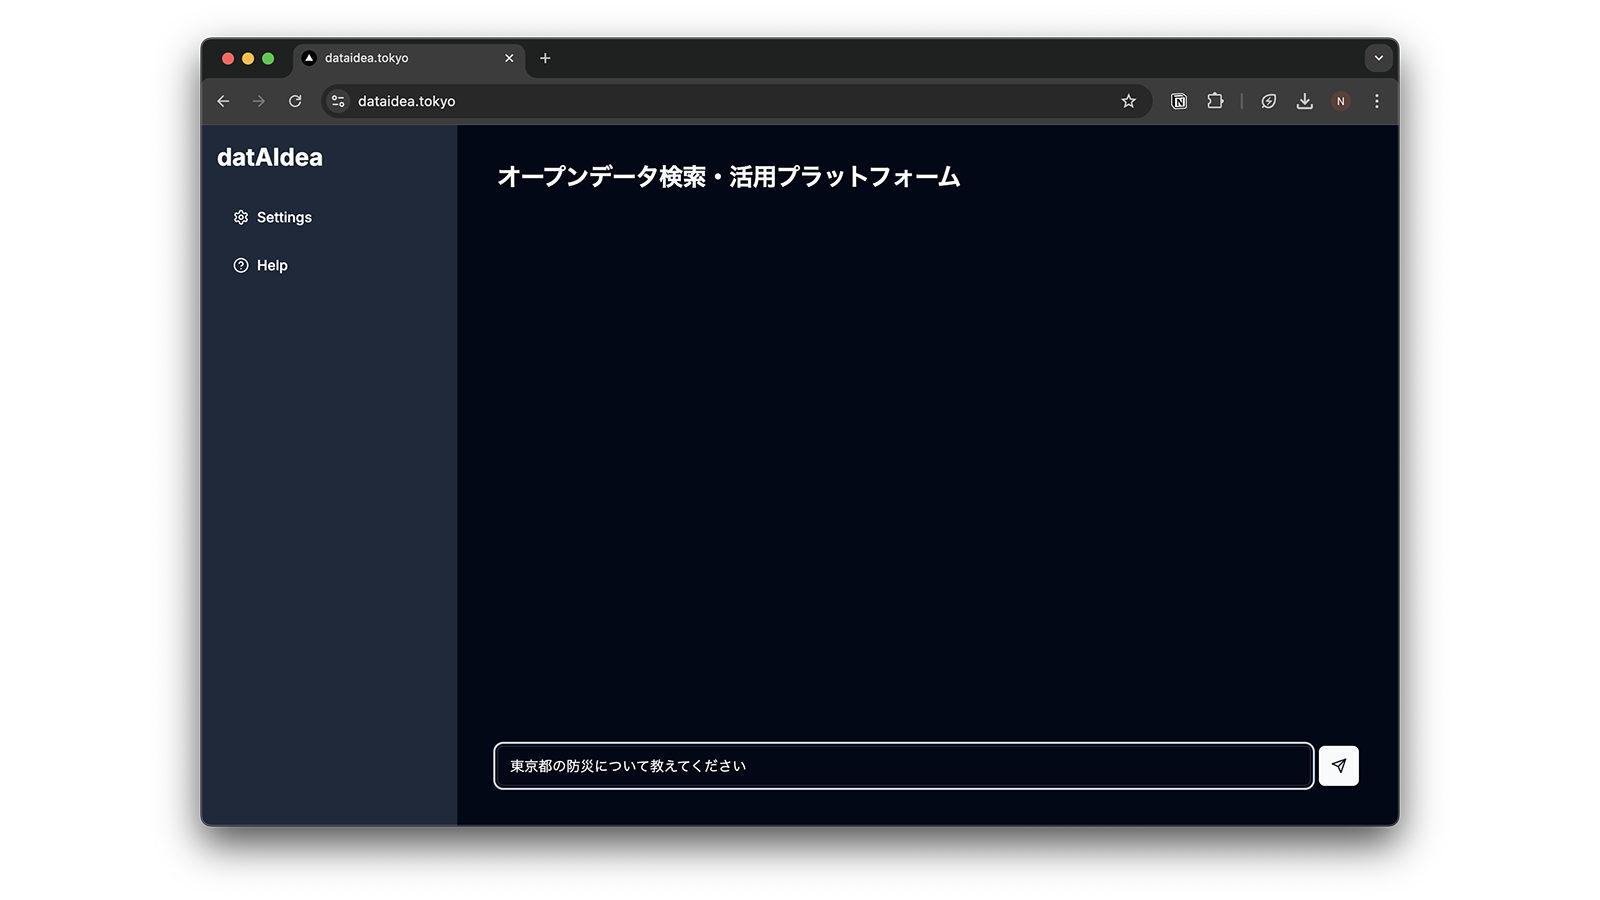Select the dataidea.tokyo tab
The height and width of the screenshot is (900, 1600).
pyautogui.click(x=409, y=58)
